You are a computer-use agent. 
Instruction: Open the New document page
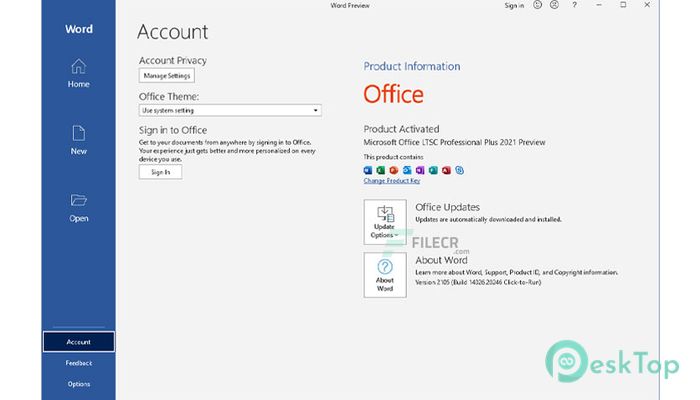79,140
